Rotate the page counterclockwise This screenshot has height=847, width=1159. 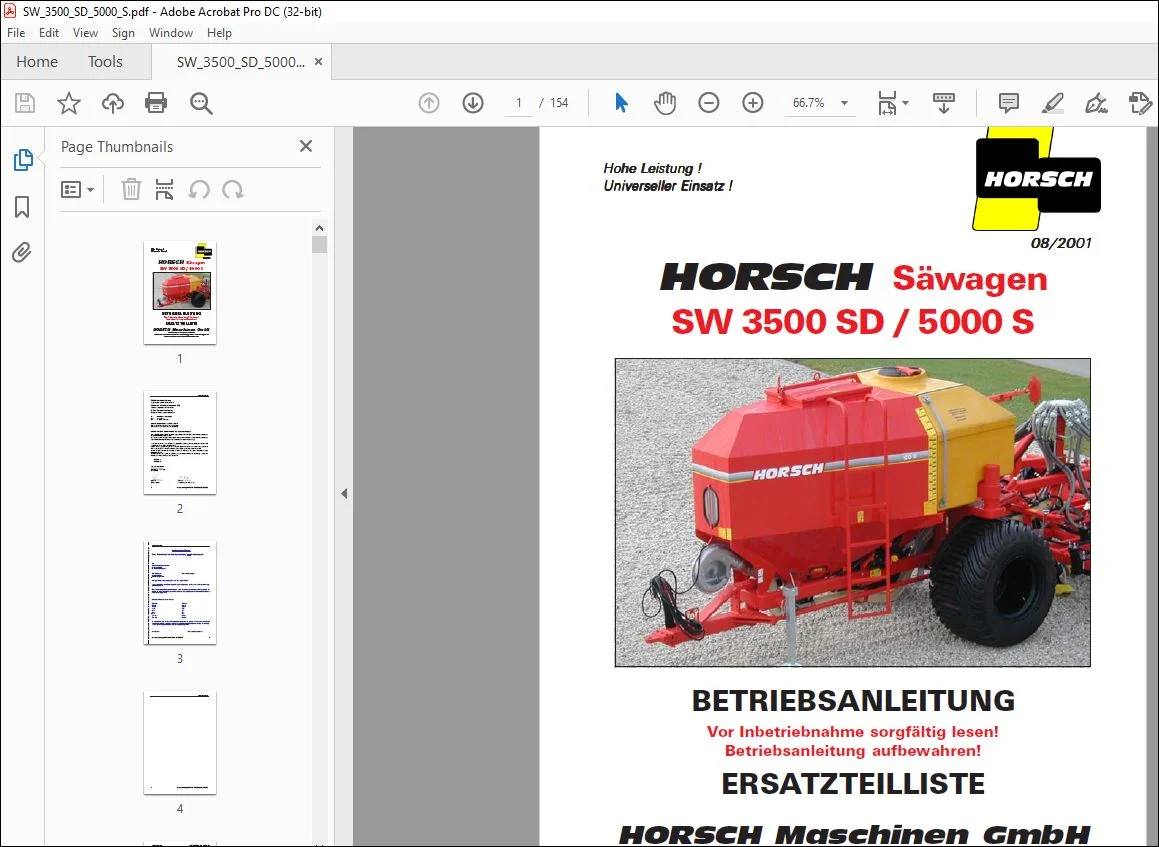click(199, 190)
